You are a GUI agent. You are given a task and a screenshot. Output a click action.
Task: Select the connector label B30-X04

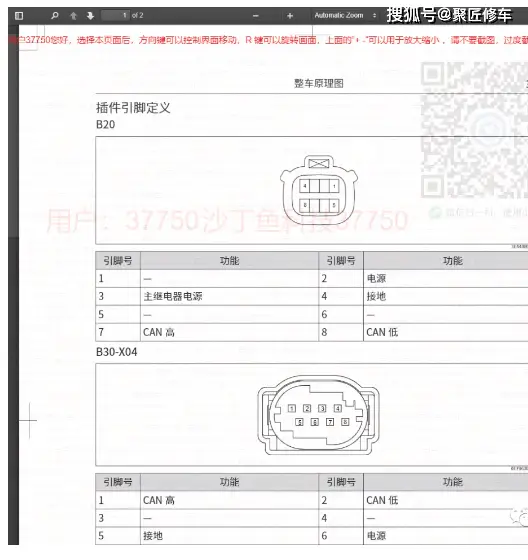tap(116, 352)
